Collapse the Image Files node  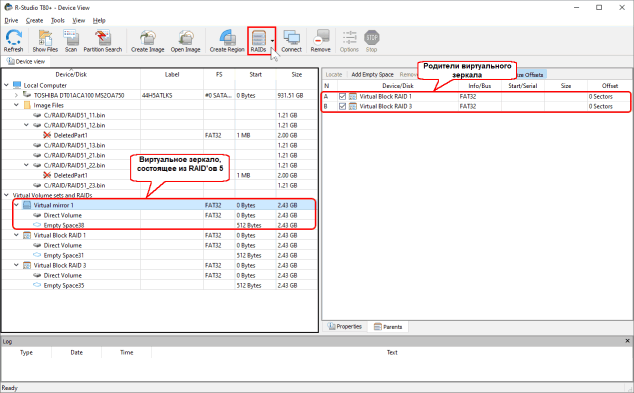(x=16, y=105)
